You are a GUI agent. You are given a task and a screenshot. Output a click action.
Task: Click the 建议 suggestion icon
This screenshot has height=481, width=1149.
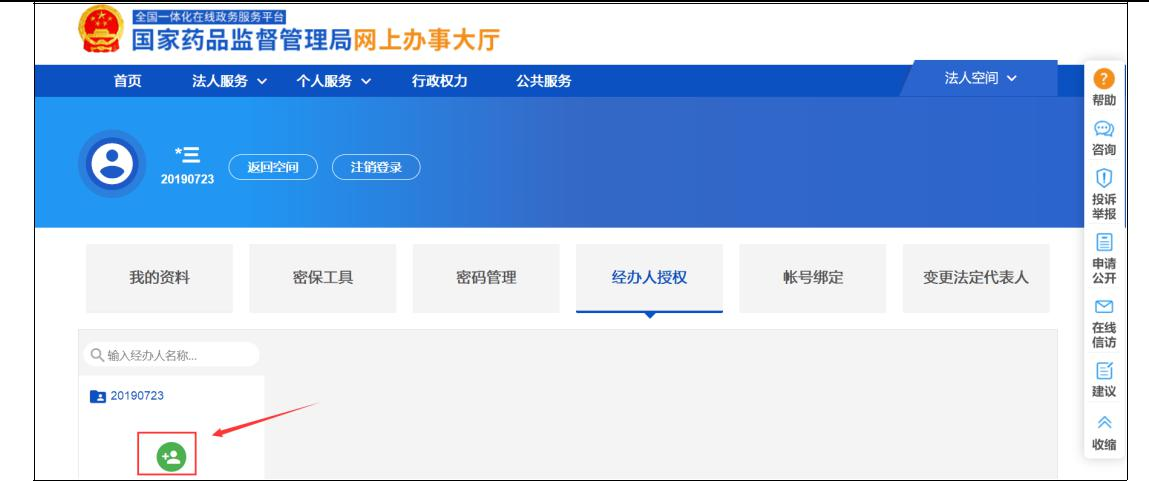click(1104, 372)
